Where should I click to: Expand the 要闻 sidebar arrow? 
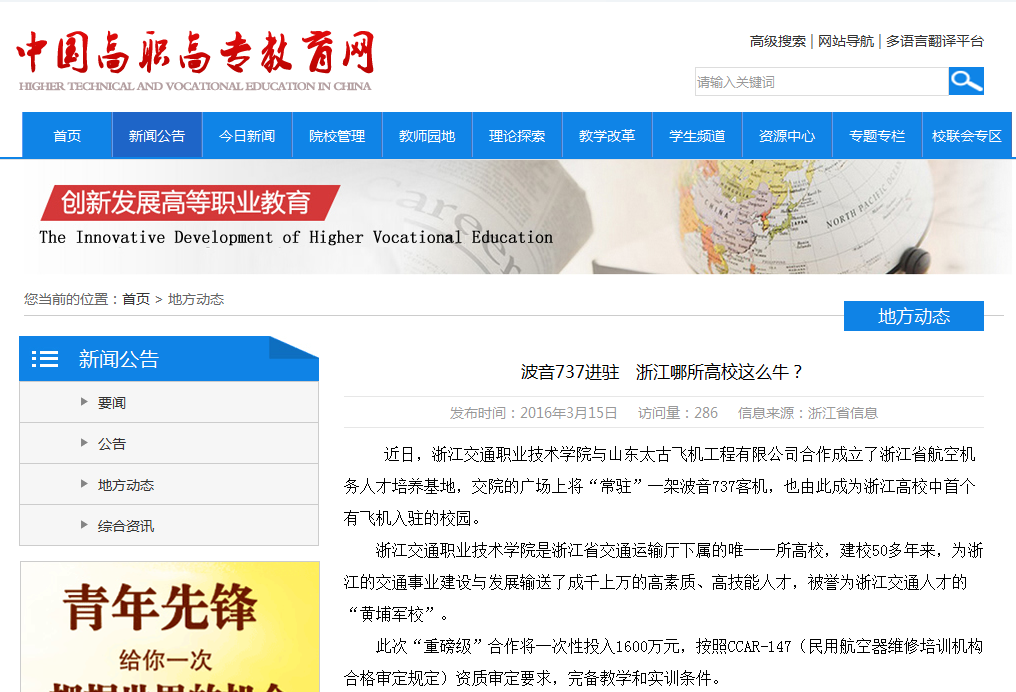coord(84,403)
